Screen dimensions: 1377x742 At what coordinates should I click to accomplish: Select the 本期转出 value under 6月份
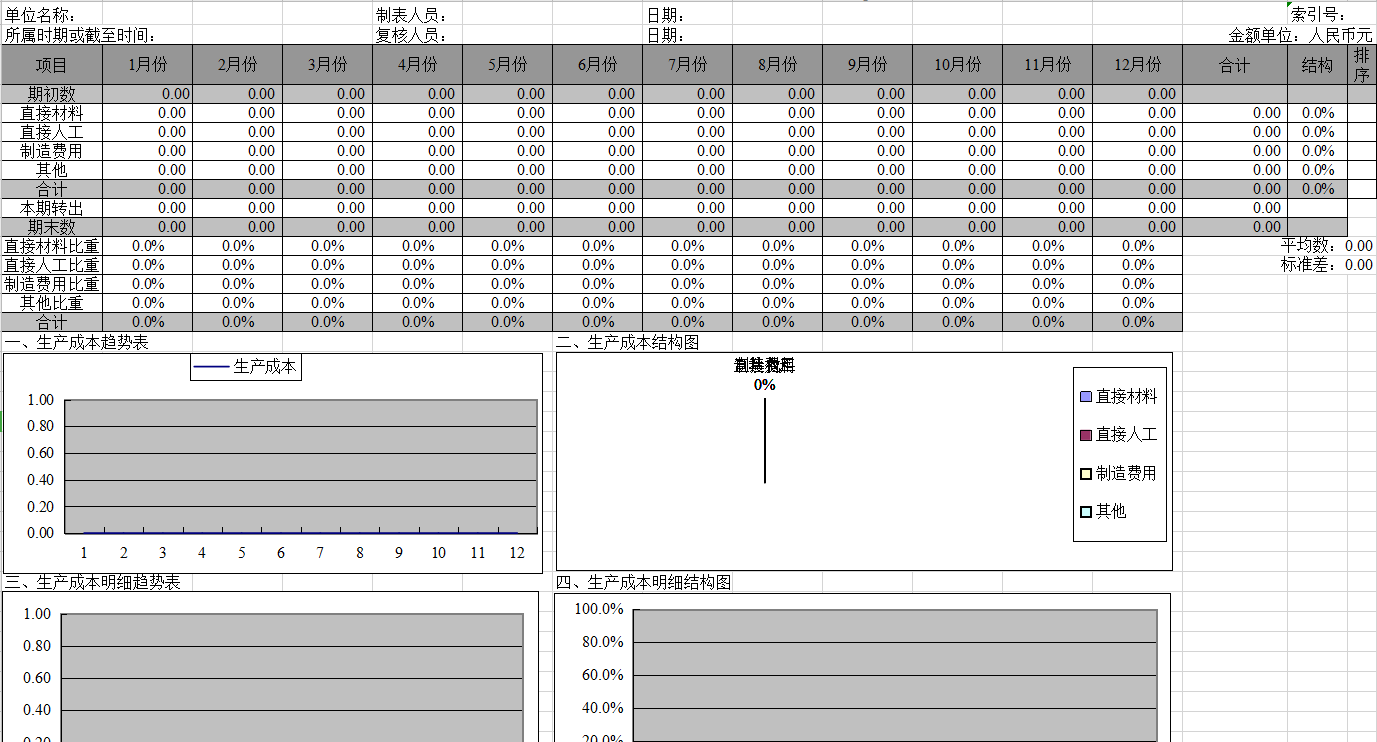[x=597, y=208]
